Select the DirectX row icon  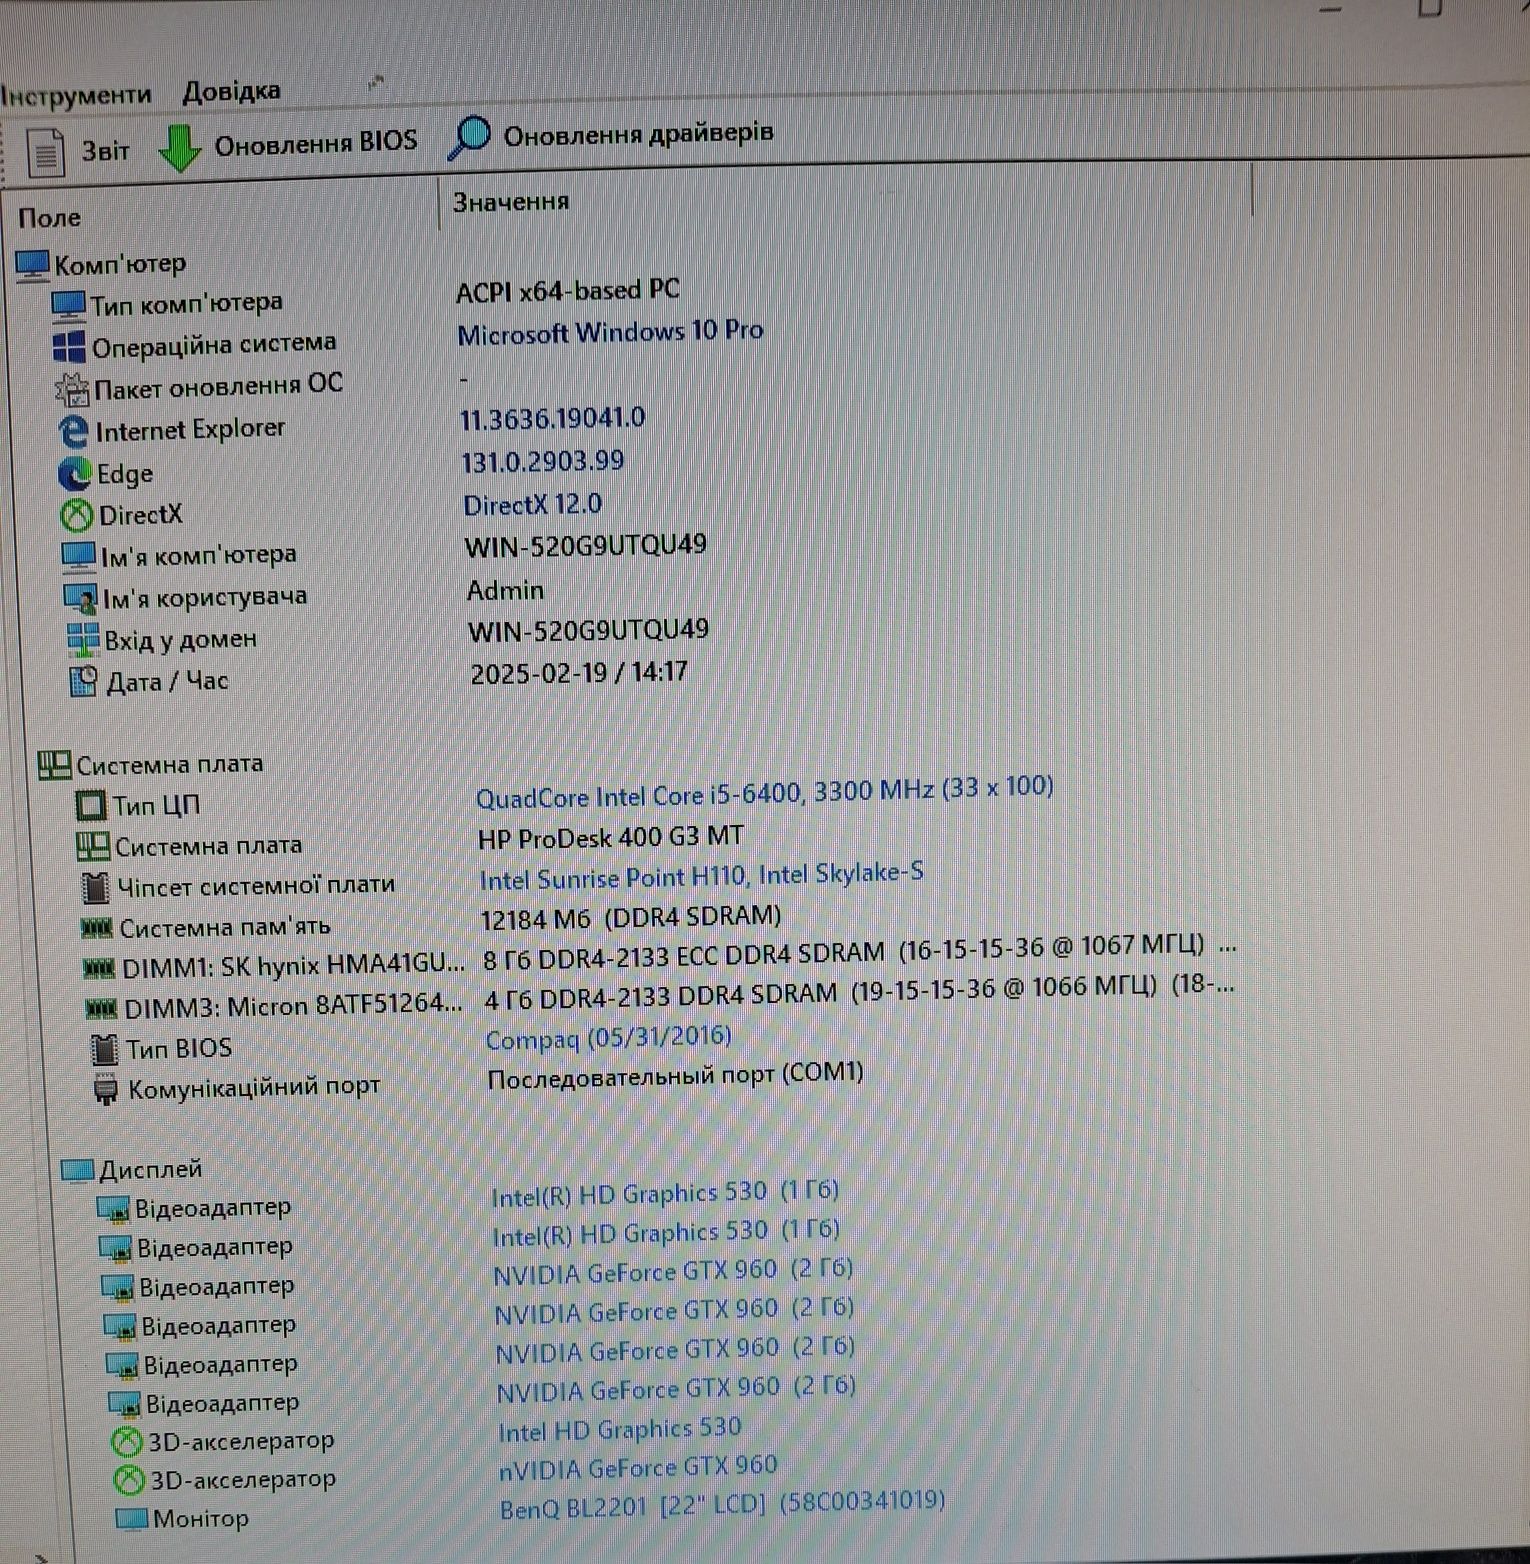point(77,516)
